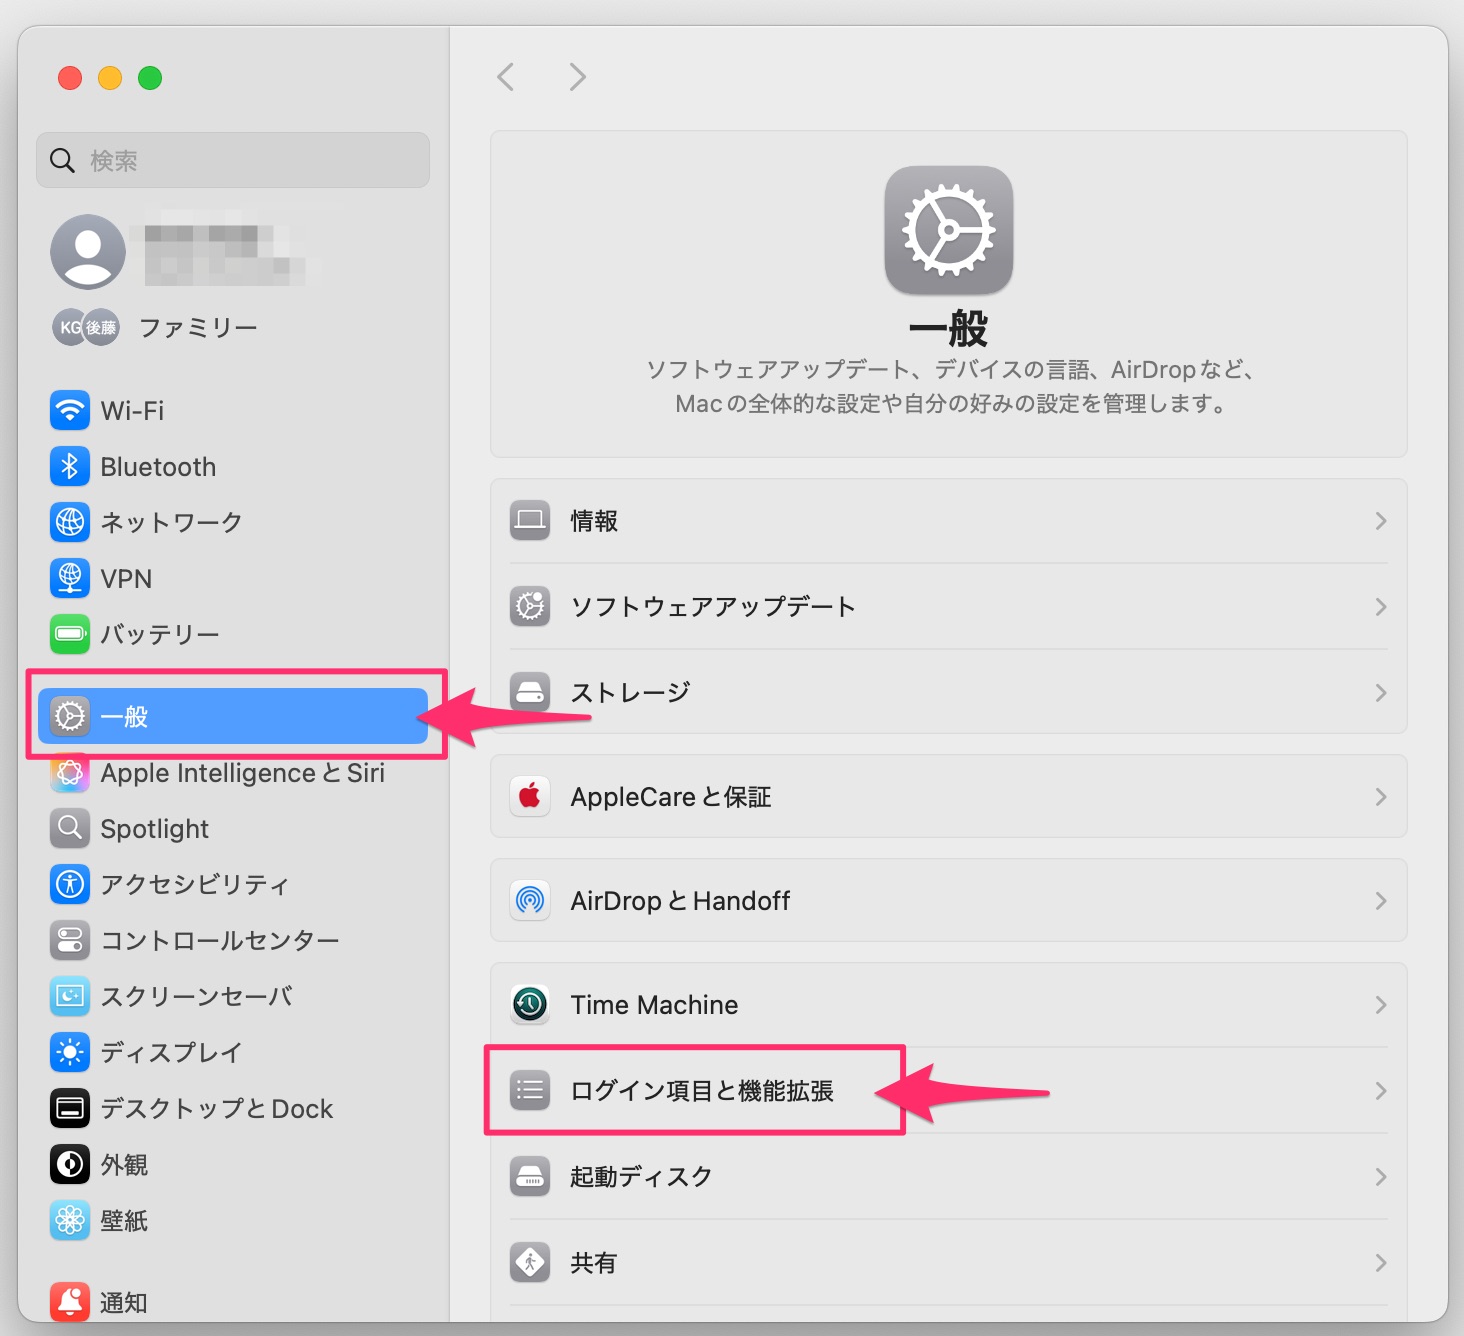This screenshot has height=1336, width=1464.
Task: Open スクリーンセーバ icon
Action: tap(70, 996)
